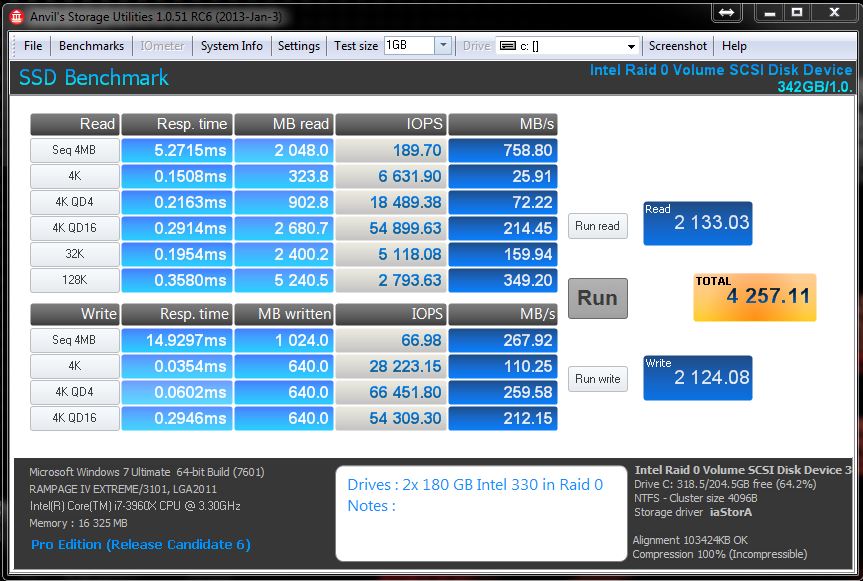863x581 pixels.
Task: Click the Run write button
Action: tap(598, 379)
